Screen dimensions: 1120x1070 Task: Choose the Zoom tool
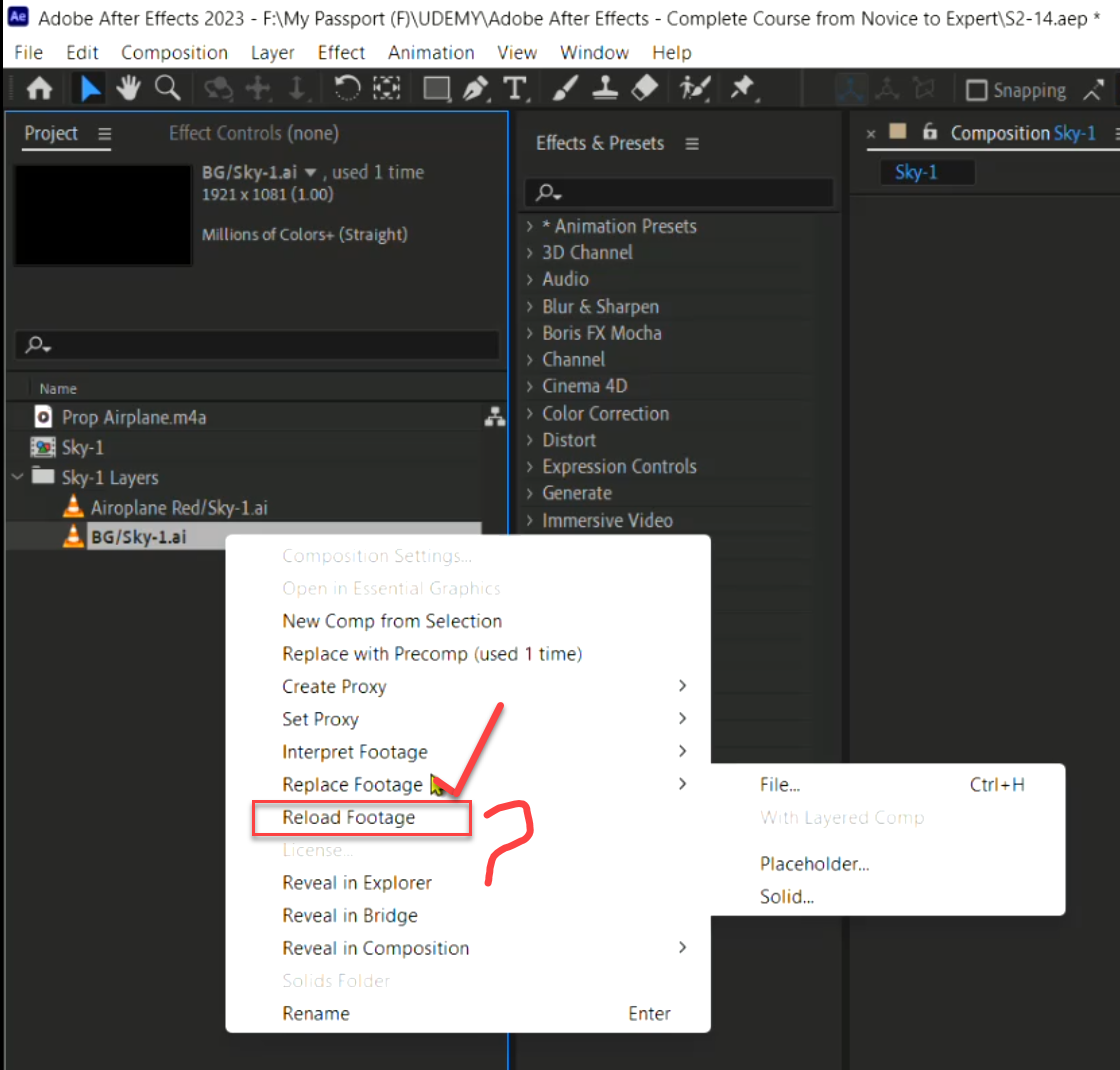167,88
